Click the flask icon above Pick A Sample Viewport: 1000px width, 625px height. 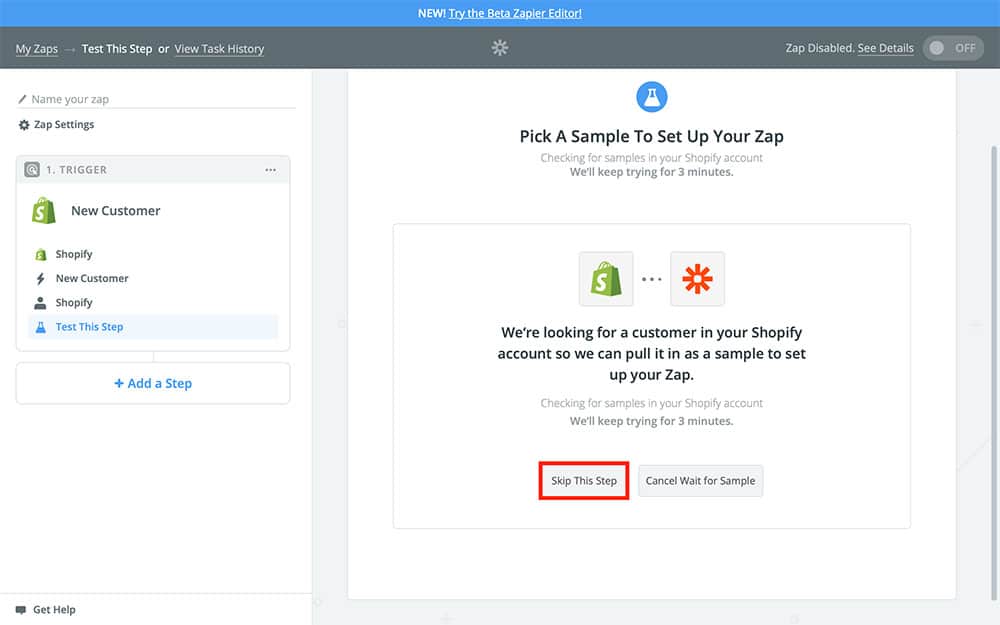pyautogui.click(x=651, y=97)
